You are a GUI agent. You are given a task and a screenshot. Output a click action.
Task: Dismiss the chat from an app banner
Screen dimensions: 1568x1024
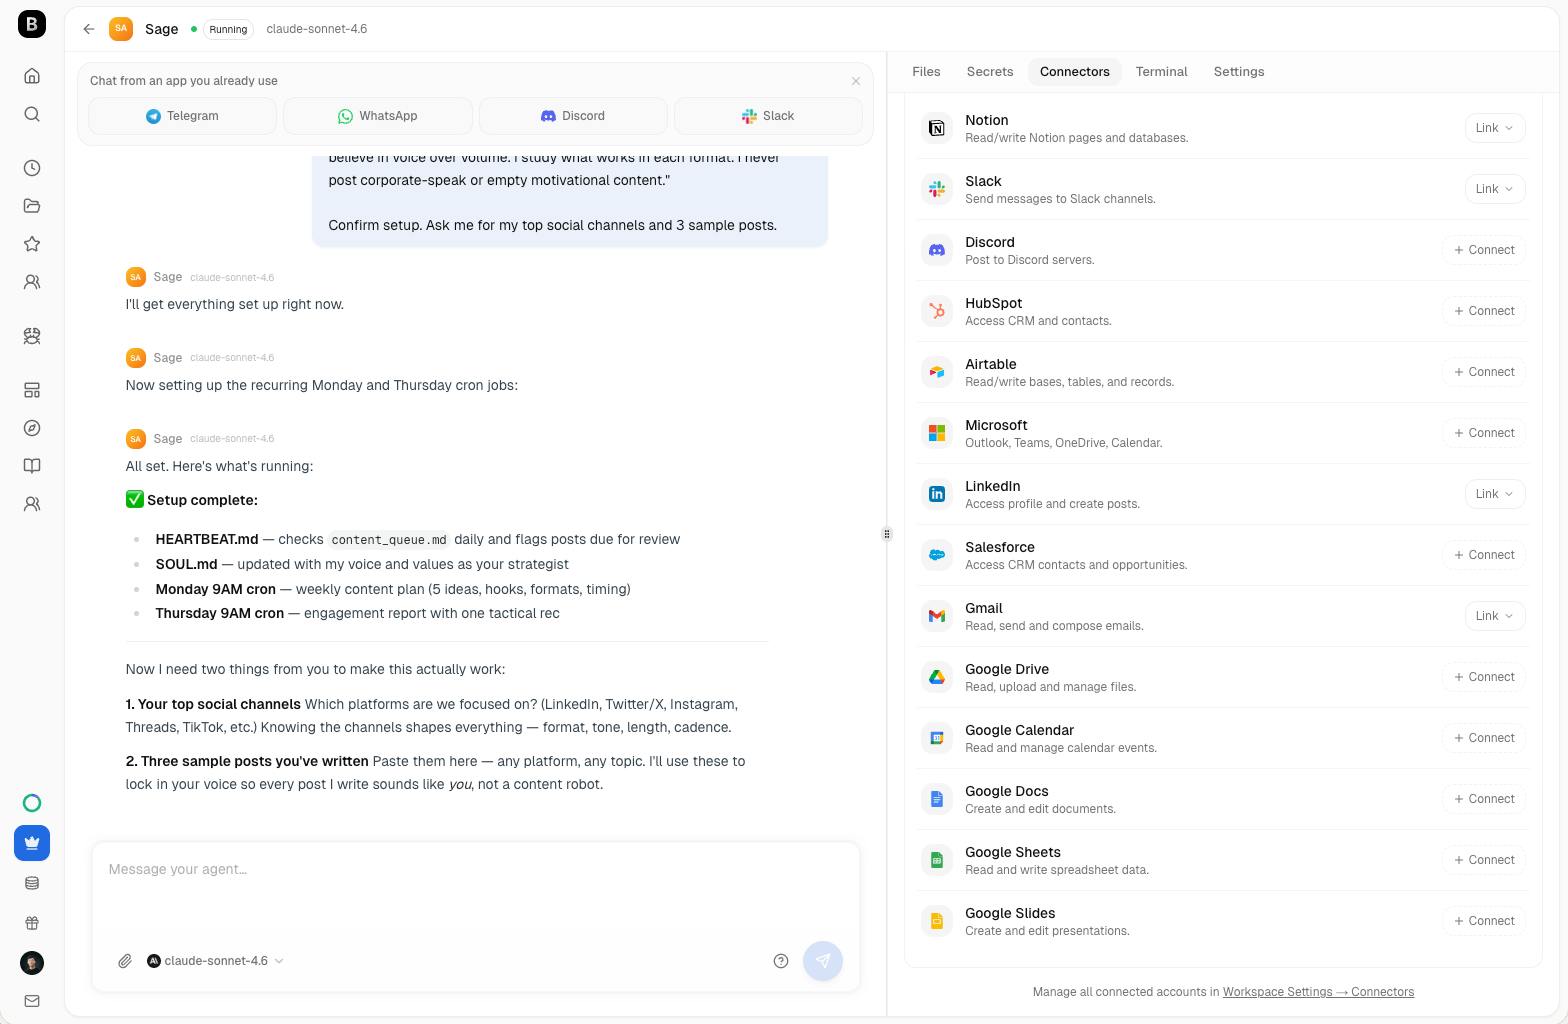click(x=856, y=81)
